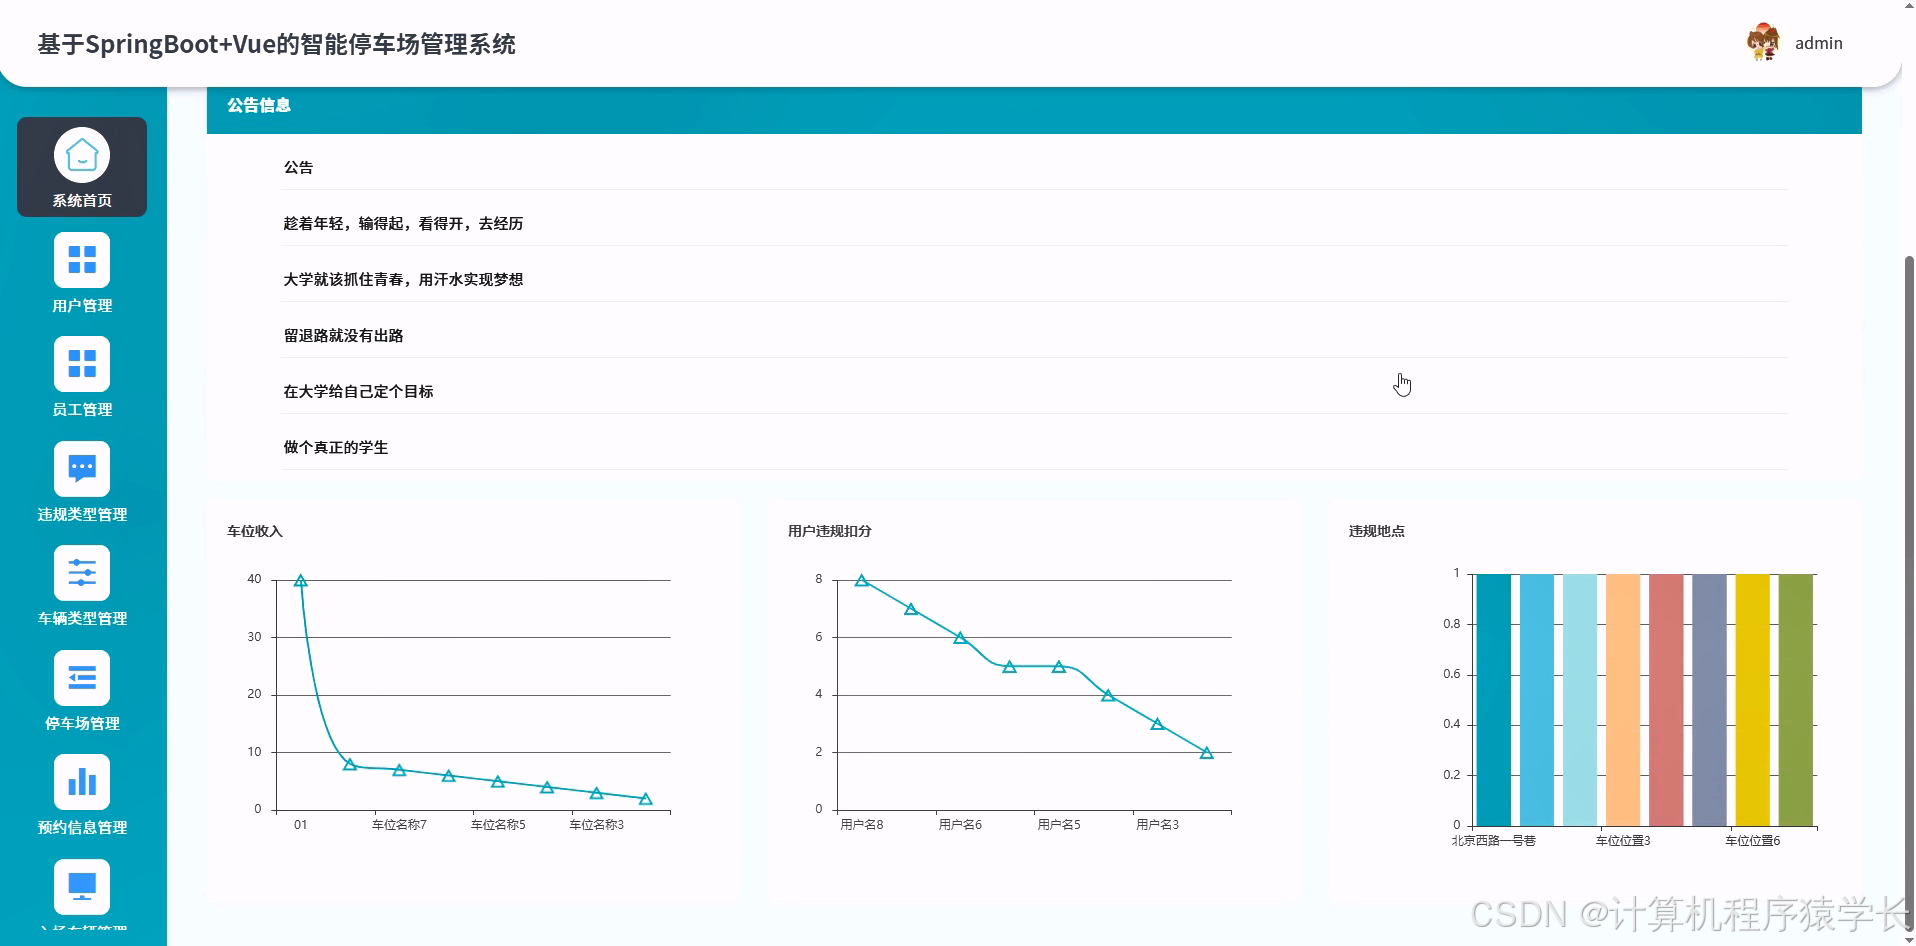Open announcement 大学就该抓住青春，用汗水实现梦想

point(403,280)
